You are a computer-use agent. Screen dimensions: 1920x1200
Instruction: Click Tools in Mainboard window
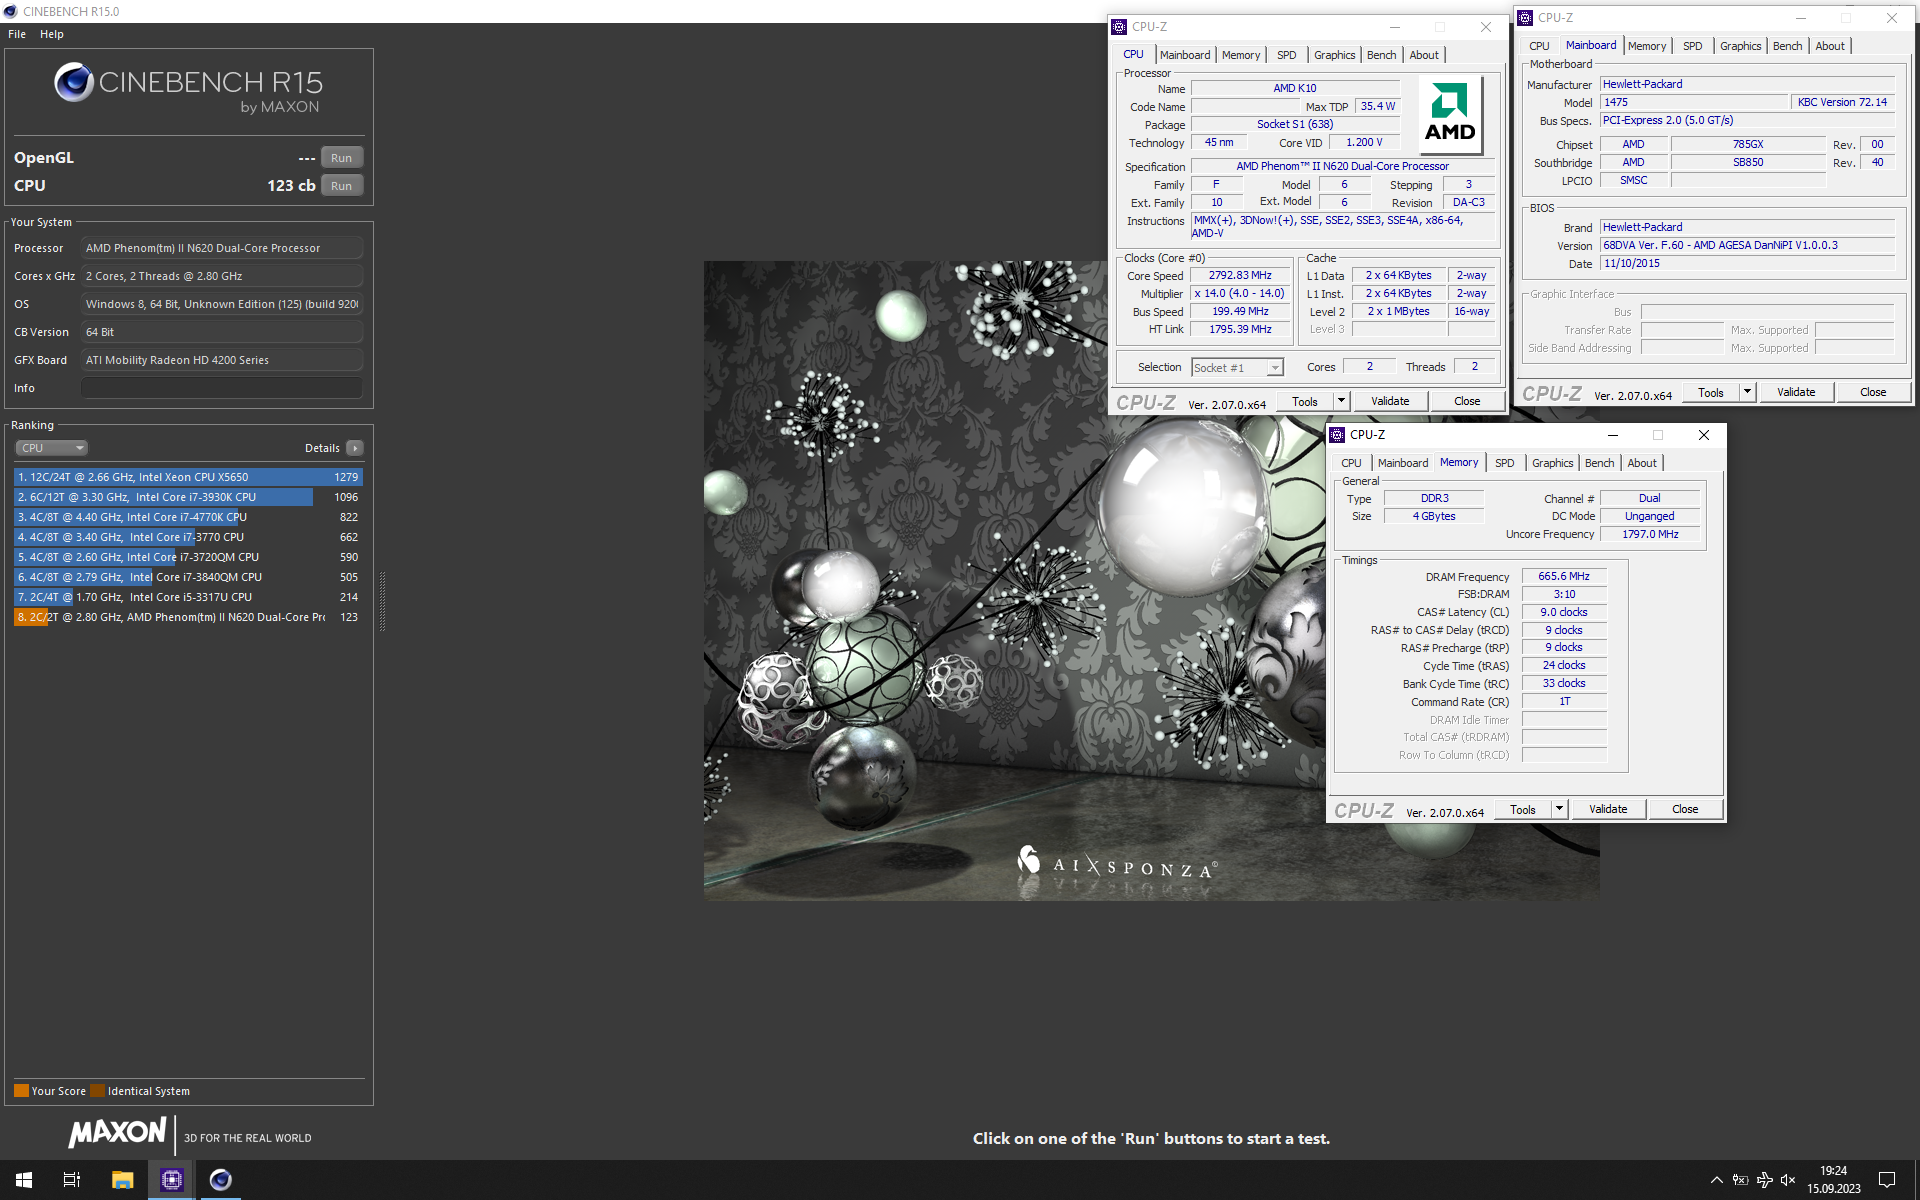coord(1711,392)
